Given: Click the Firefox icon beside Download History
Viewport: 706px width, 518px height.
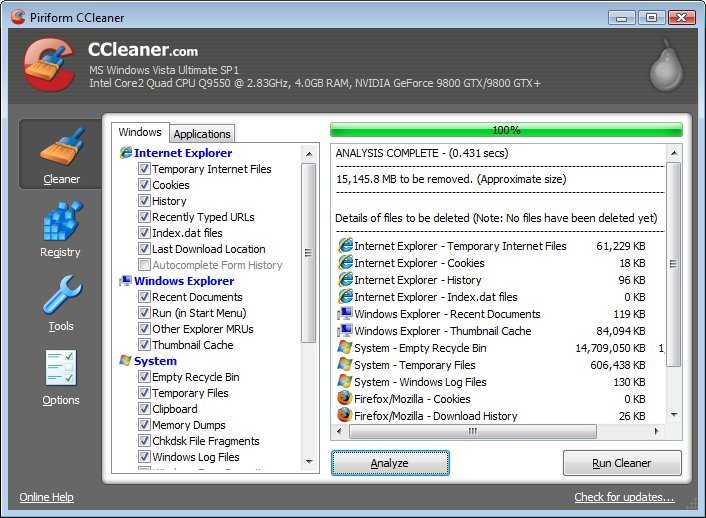Looking at the screenshot, I should tap(345, 416).
